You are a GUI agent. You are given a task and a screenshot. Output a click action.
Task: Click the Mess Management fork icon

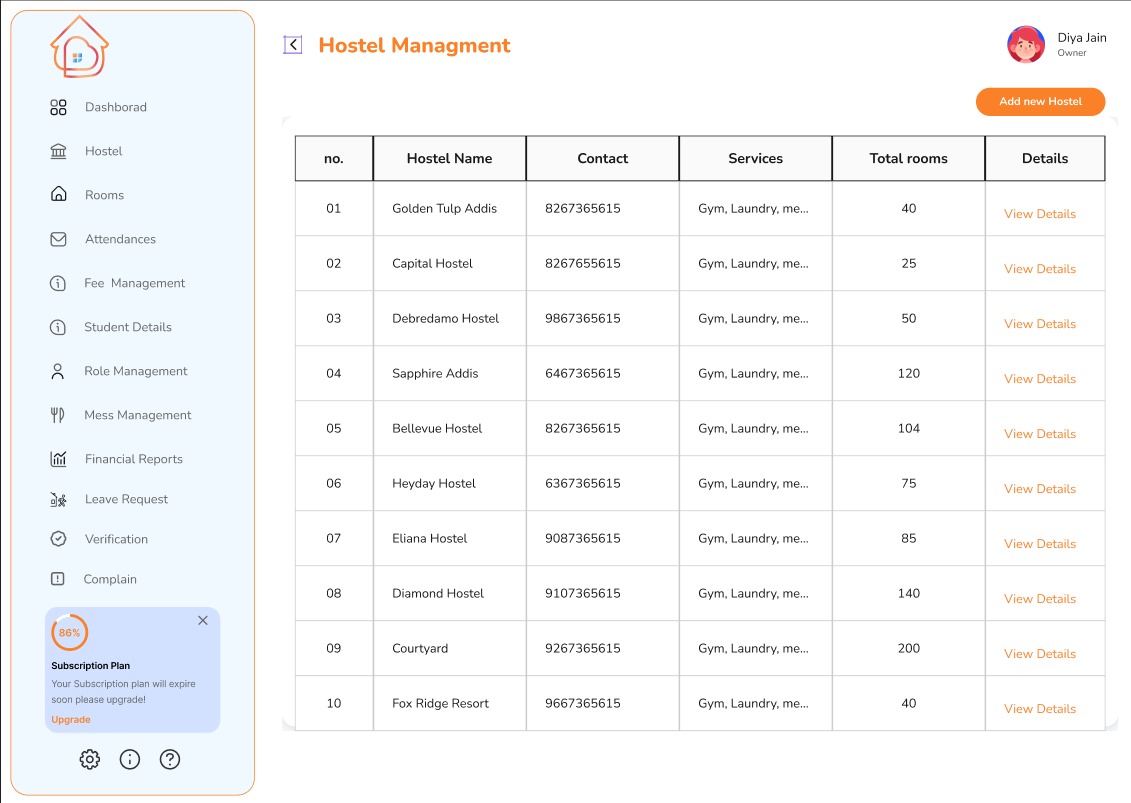[x=58, y=415]
